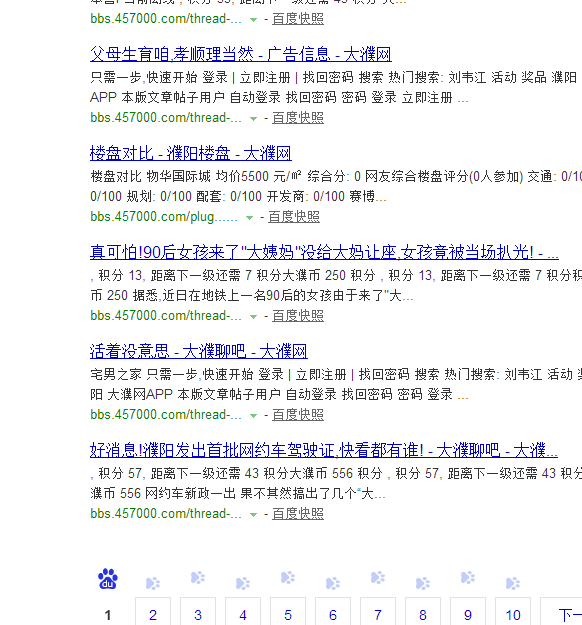Viewport: 582px width, 625px height.
Task: Click paw icon above page 6
Action: 333,583
